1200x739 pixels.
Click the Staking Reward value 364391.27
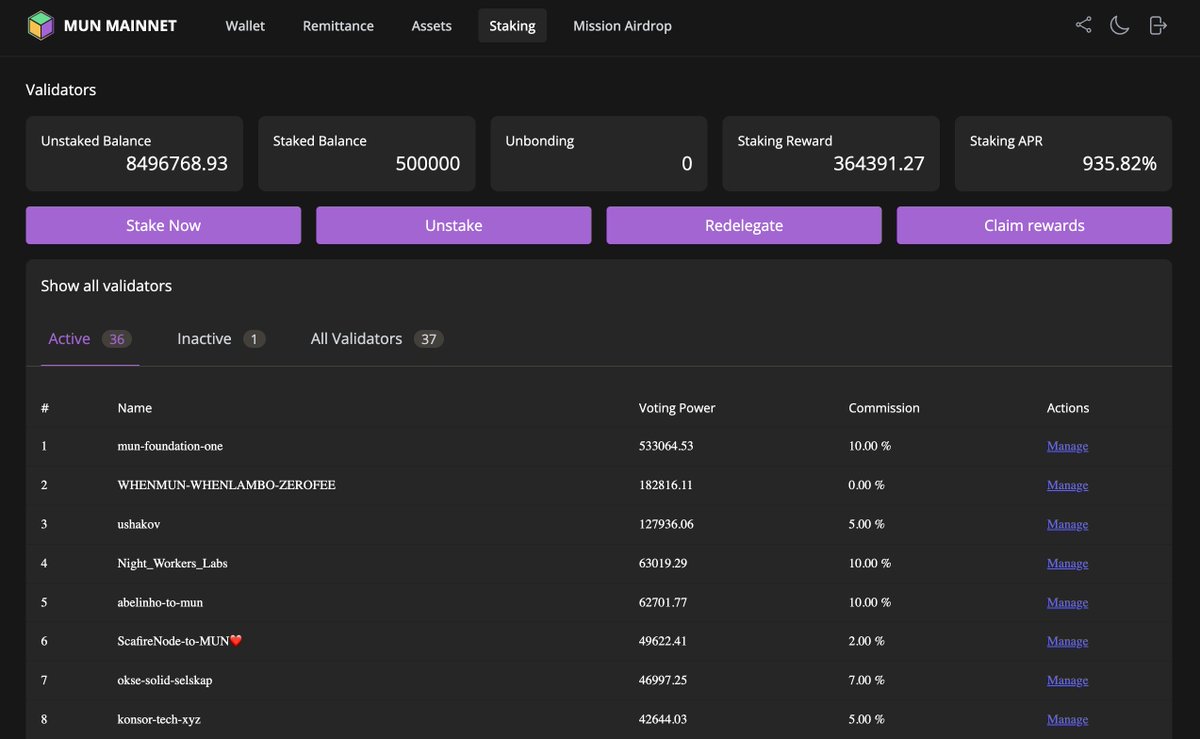pyautogui.click(x=879, y=164)
